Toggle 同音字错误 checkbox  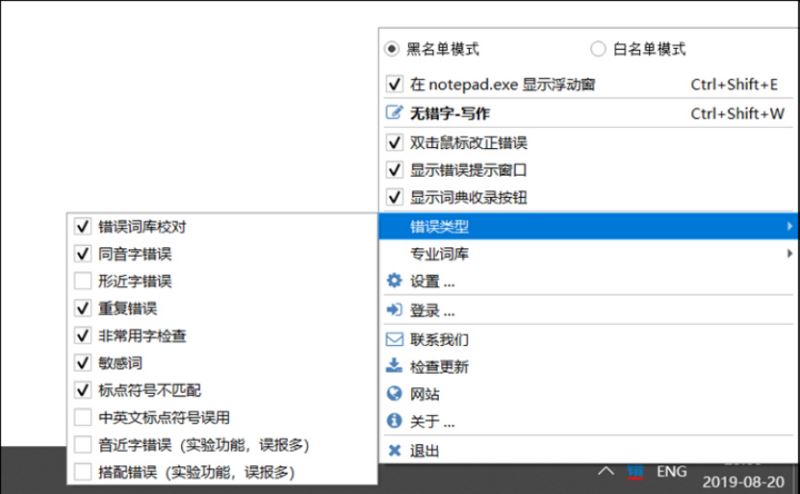click(x=83, y=254)
